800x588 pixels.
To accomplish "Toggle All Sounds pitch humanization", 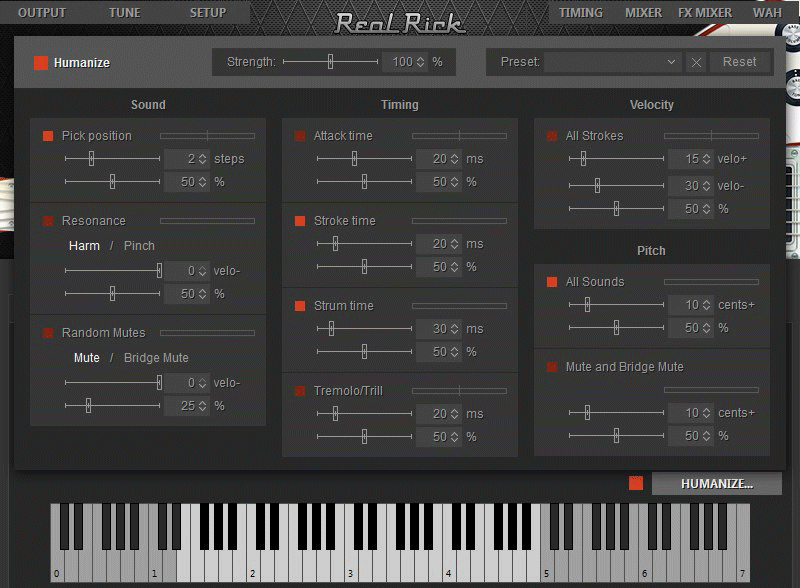I will coord(552,282).
